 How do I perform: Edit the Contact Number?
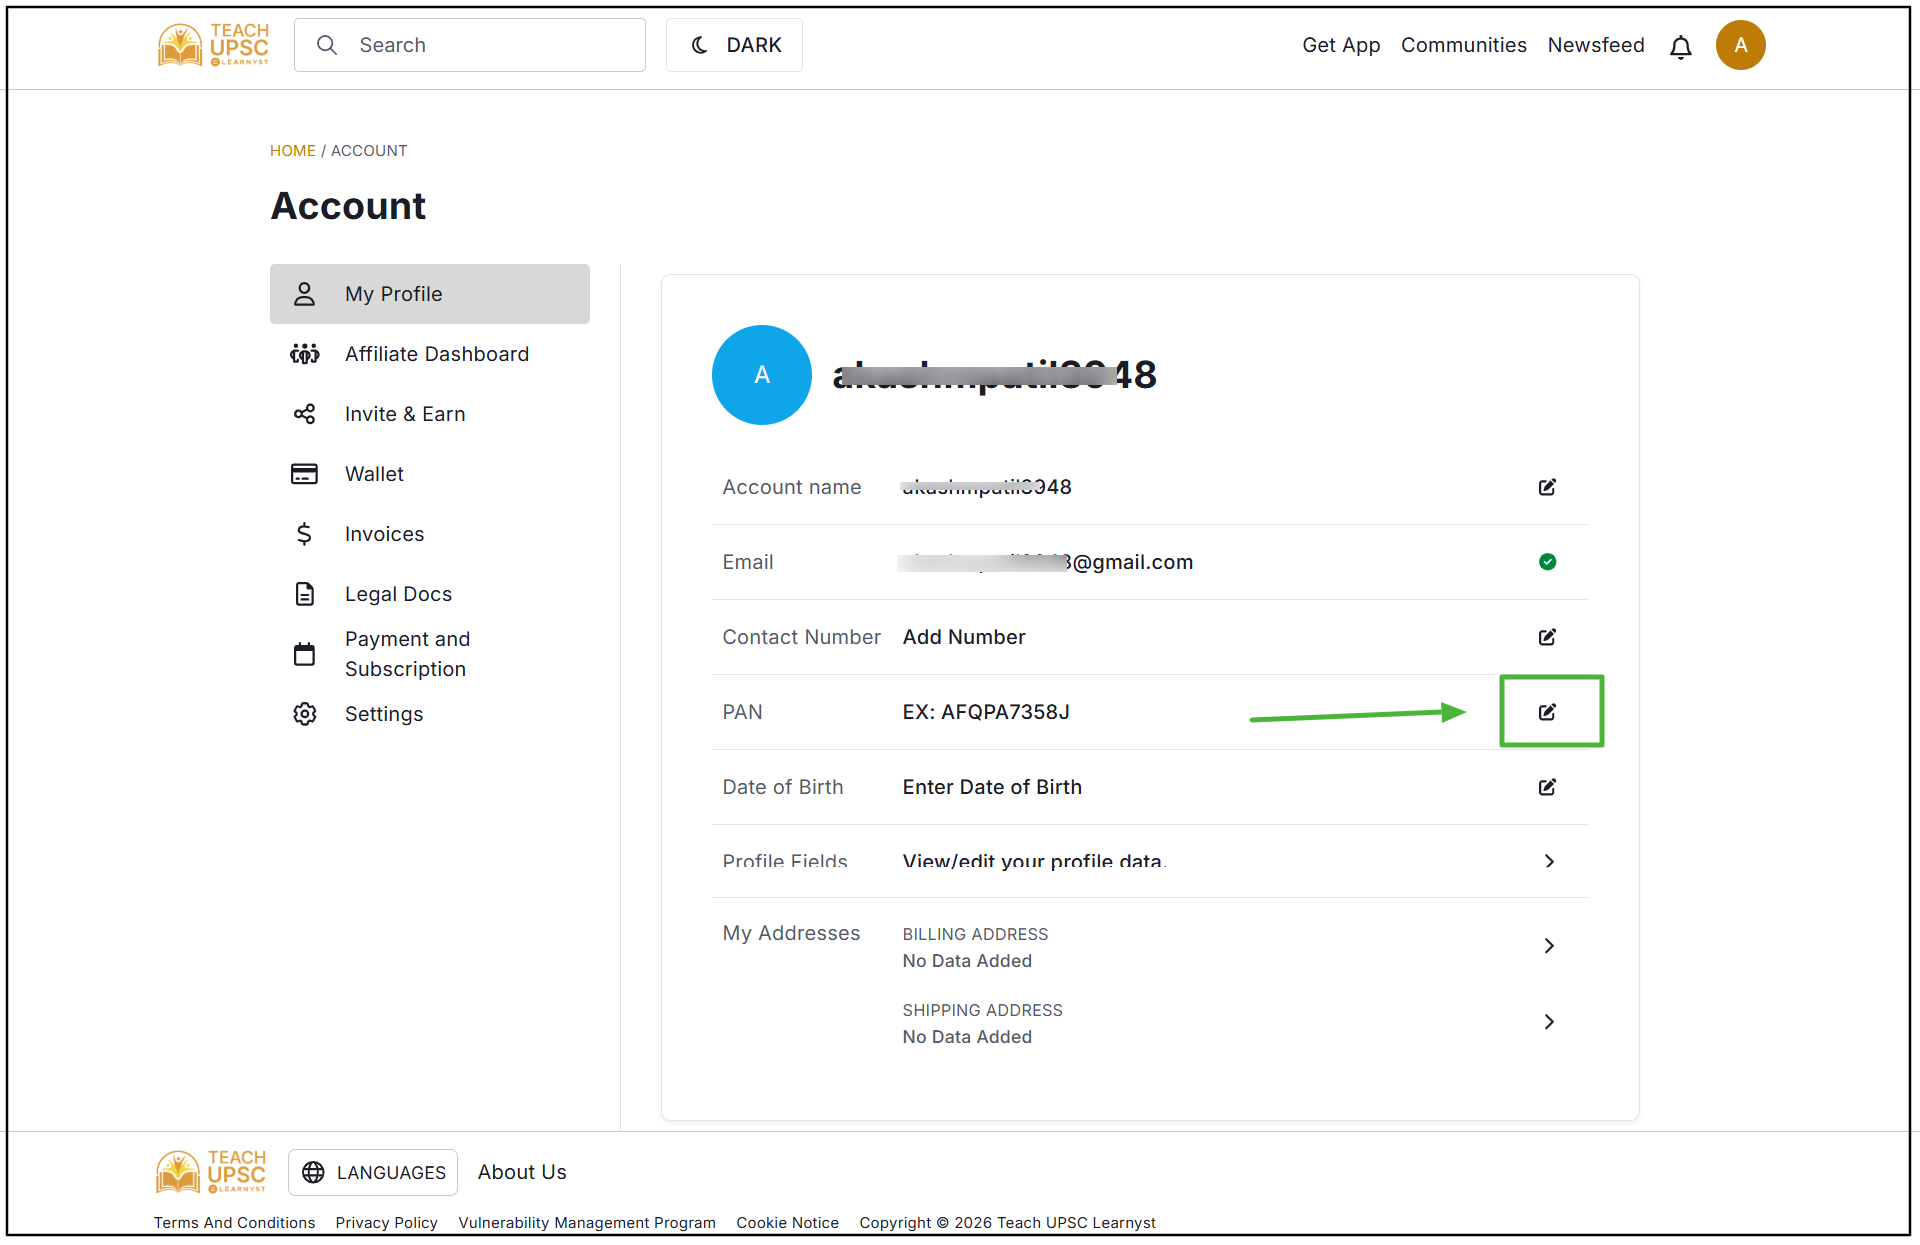pos(1547,637)
